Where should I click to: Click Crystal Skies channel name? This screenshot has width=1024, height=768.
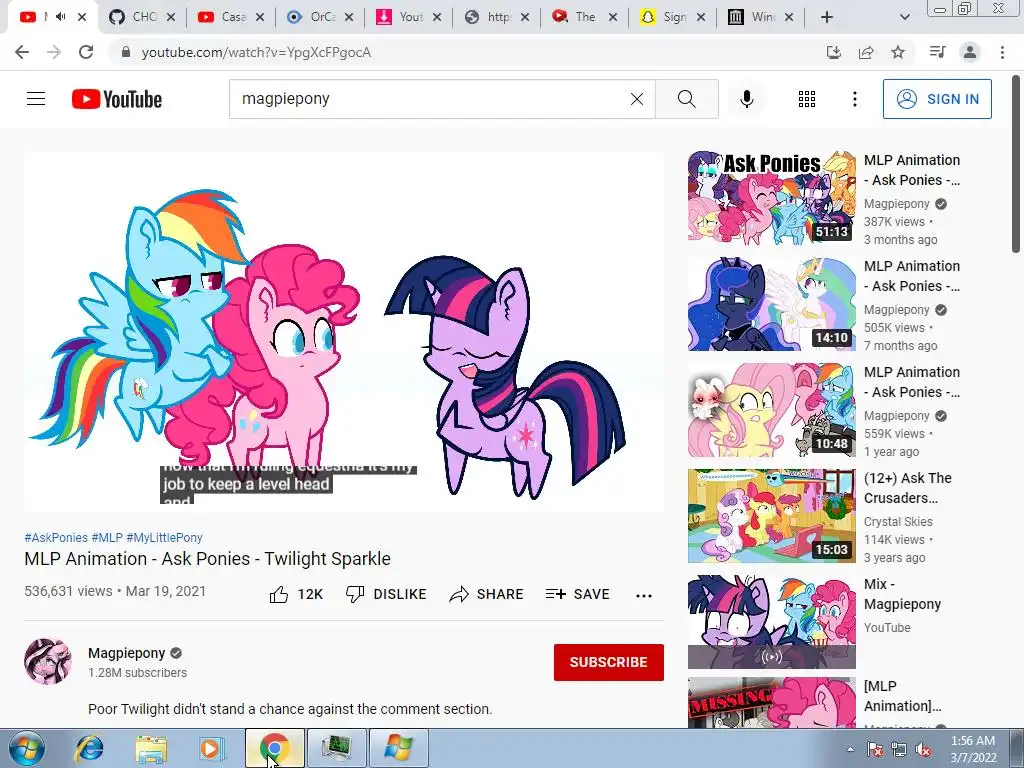click(898, 522)
